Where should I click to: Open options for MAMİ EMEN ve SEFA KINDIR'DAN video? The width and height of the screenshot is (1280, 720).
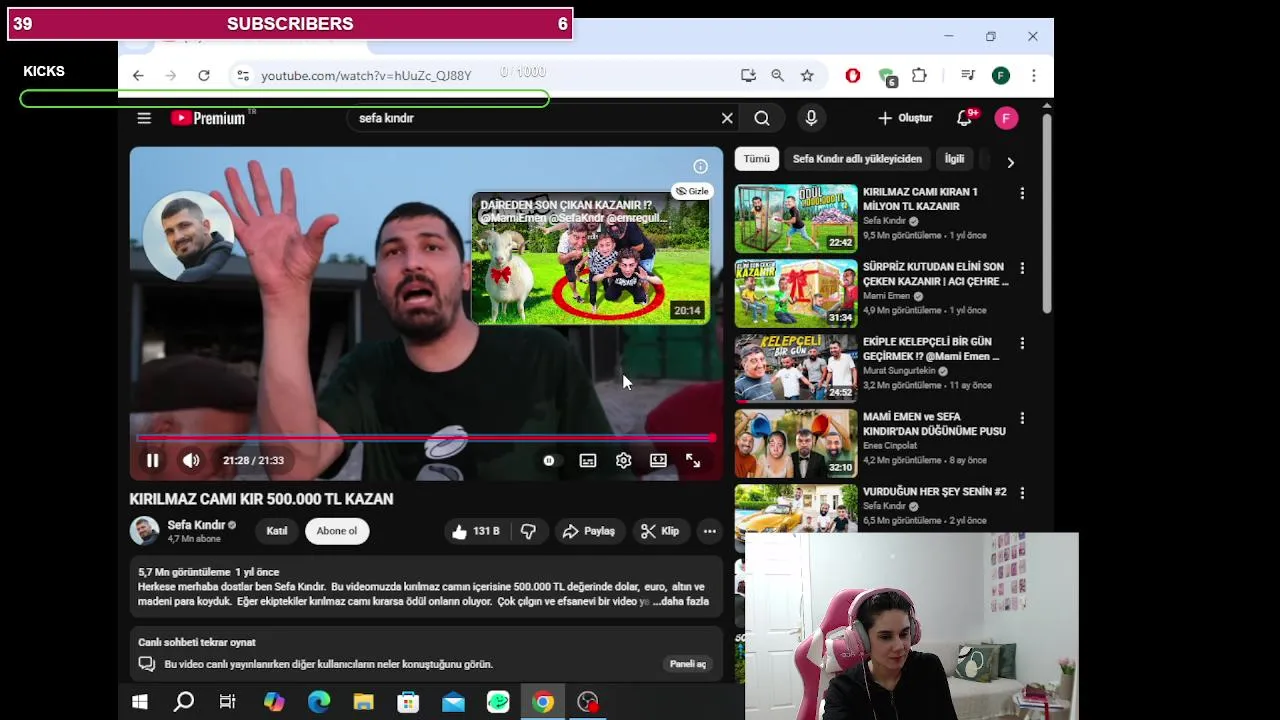pyautogui.click(x=1022, y=418)
